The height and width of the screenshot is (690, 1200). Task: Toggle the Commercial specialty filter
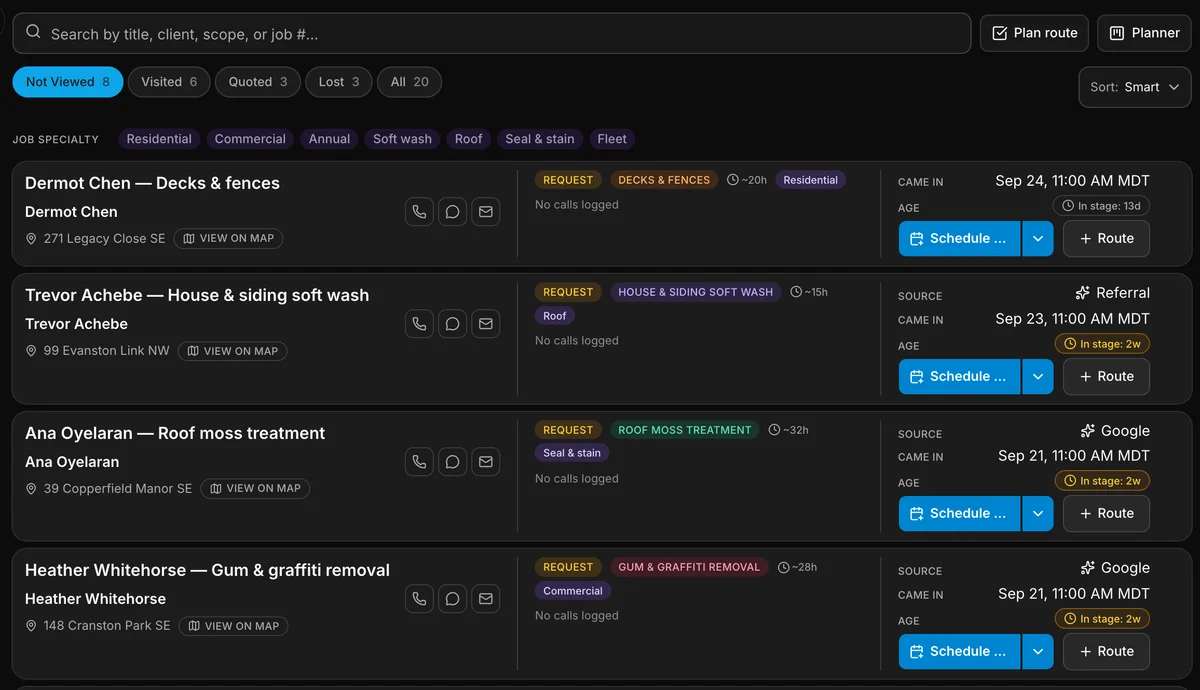(250, 139)
